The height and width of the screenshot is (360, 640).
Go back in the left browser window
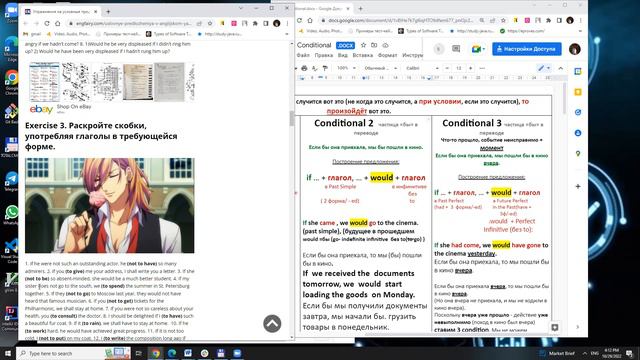[26, 23]
